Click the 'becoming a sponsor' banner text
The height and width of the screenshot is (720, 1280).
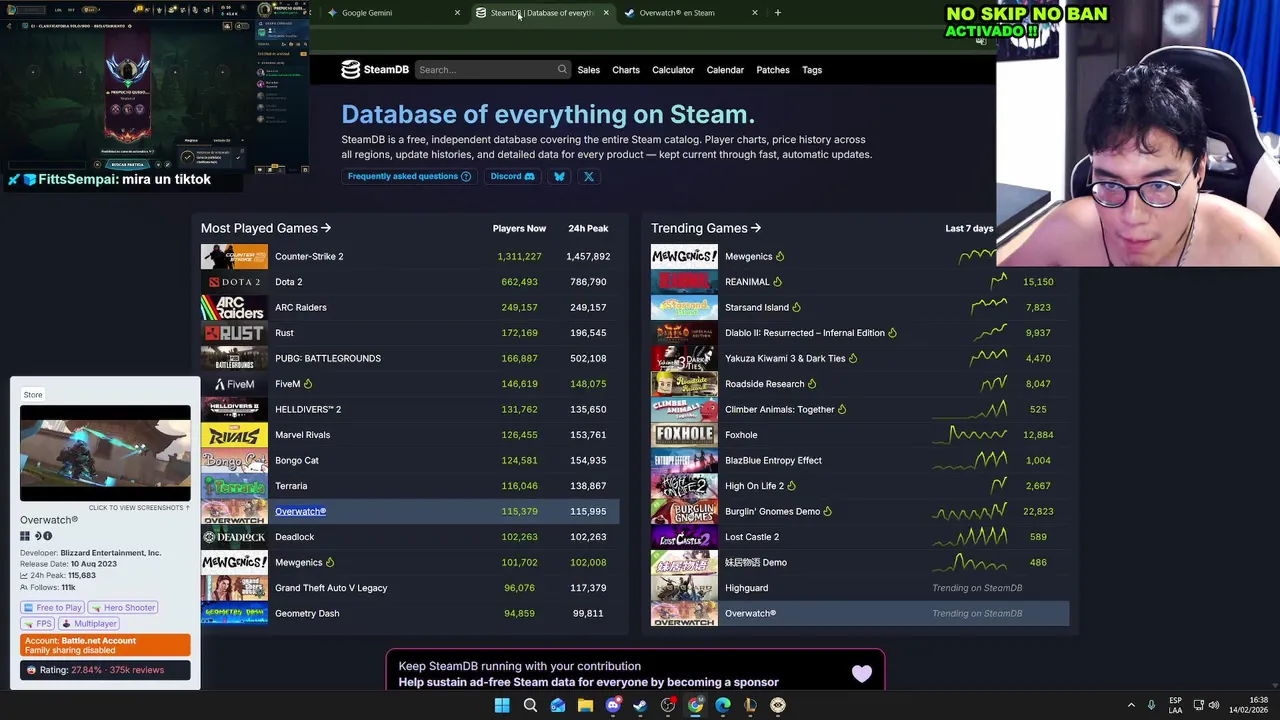pyautogui.click(x=588, y=682)
